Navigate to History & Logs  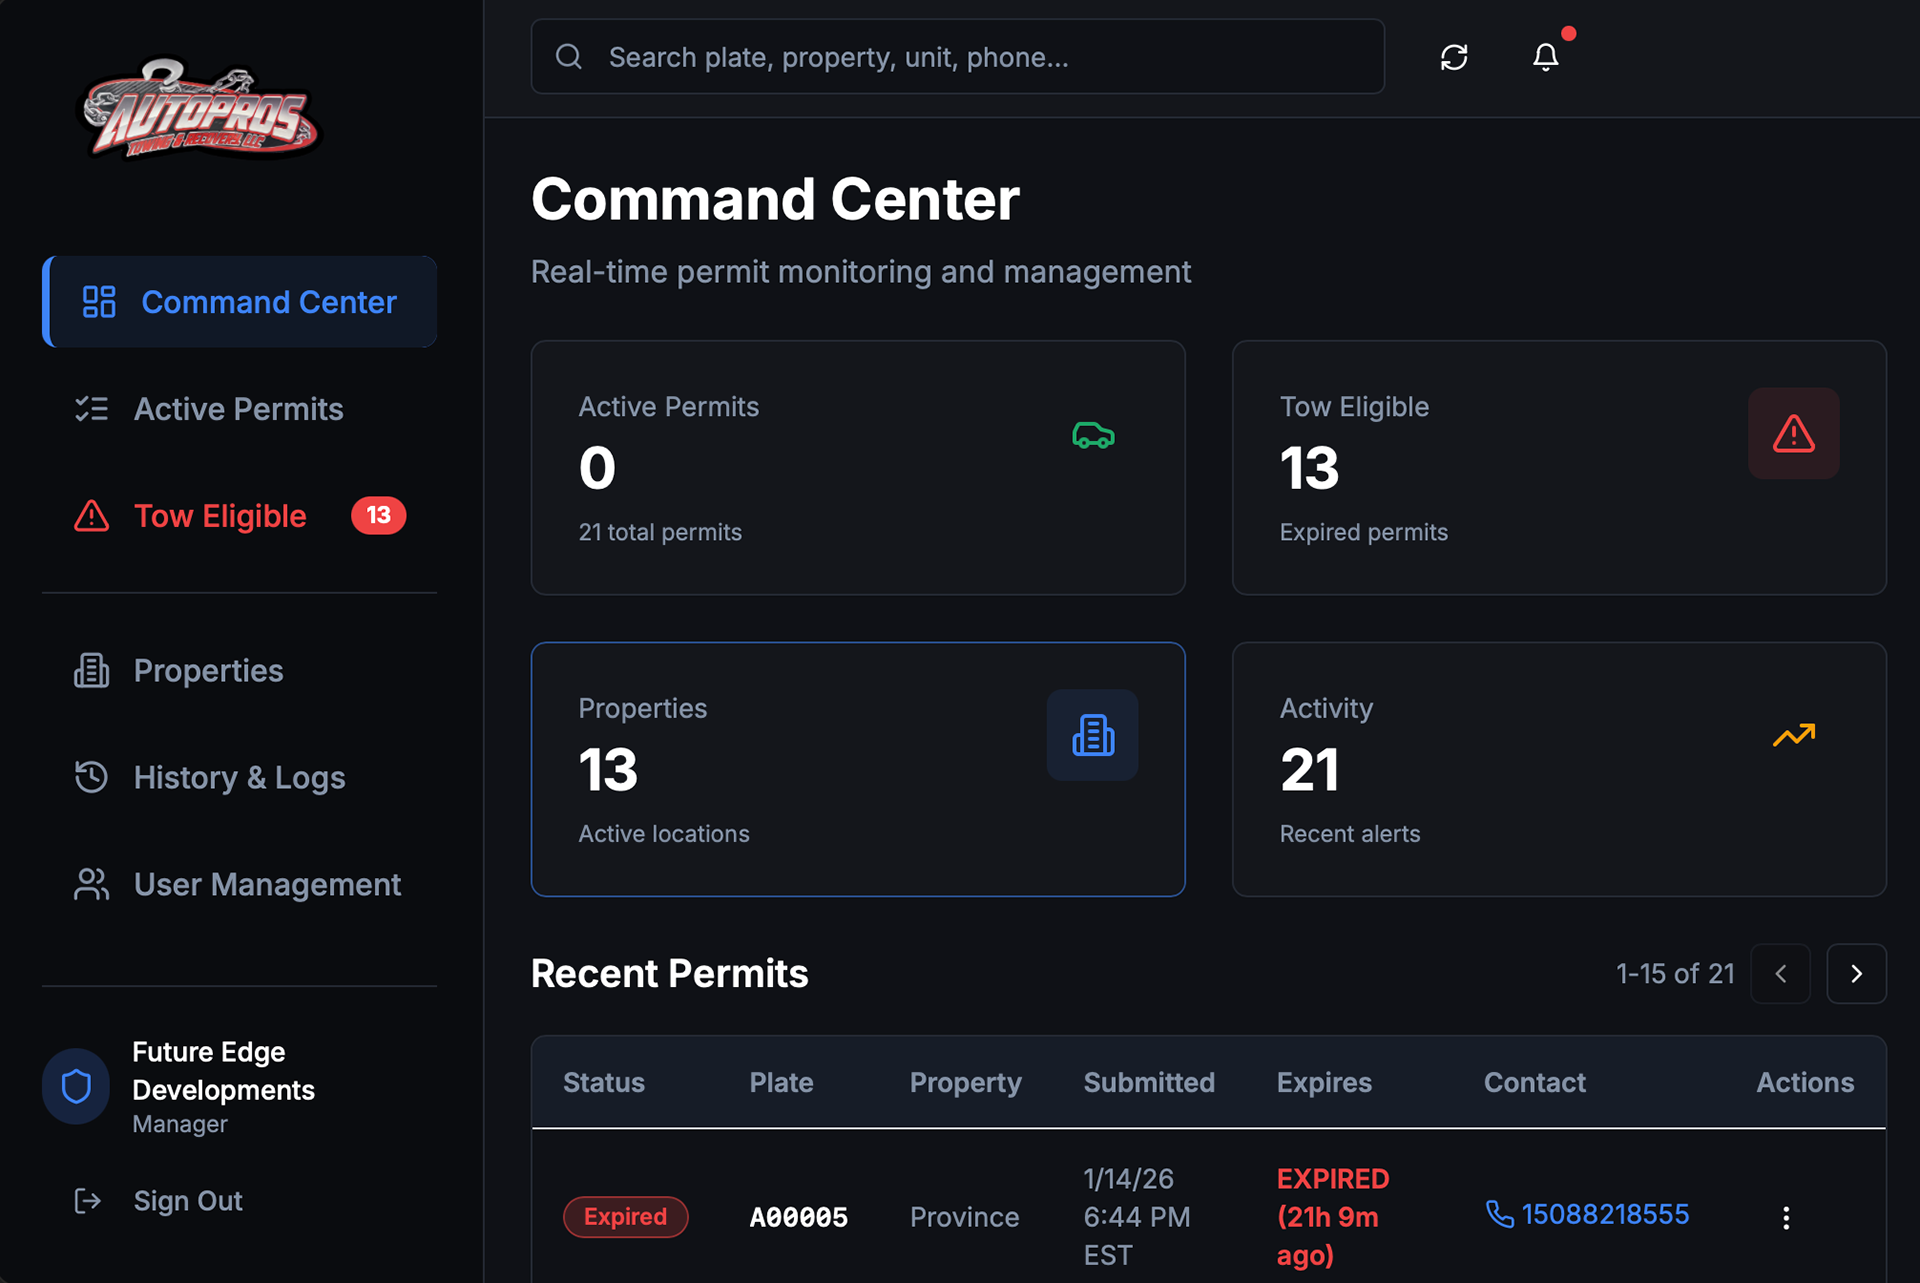tap(239, 778)
